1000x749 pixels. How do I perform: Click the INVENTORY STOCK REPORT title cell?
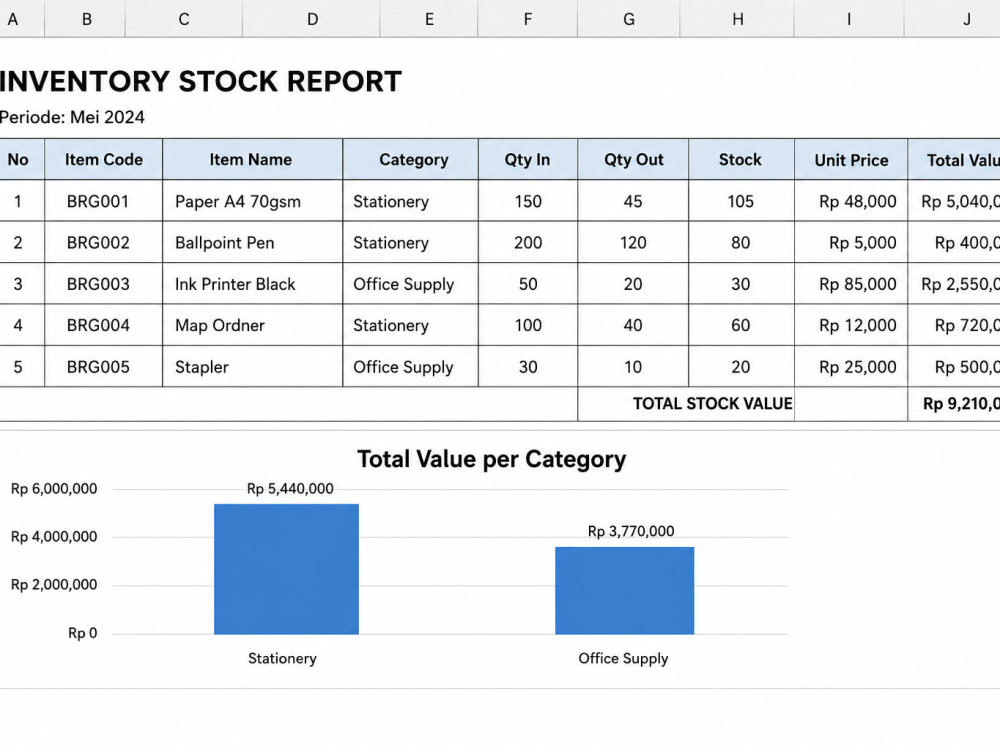coord(200,82)
